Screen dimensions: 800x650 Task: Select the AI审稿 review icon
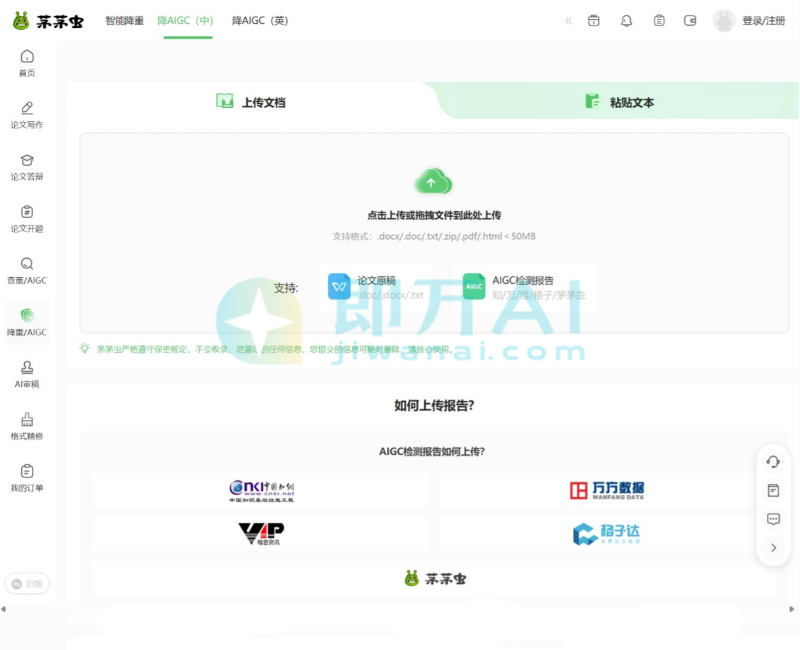click(27, 375)
